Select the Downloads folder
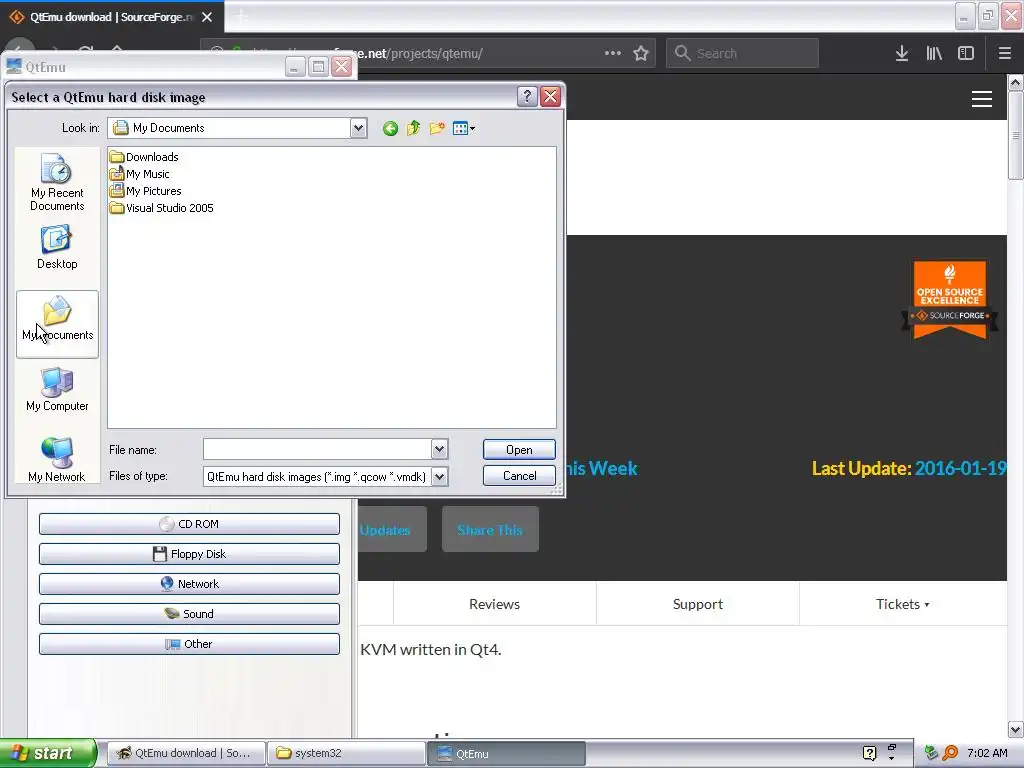This screenshot has height=768, width=1024. pos(144,157)
